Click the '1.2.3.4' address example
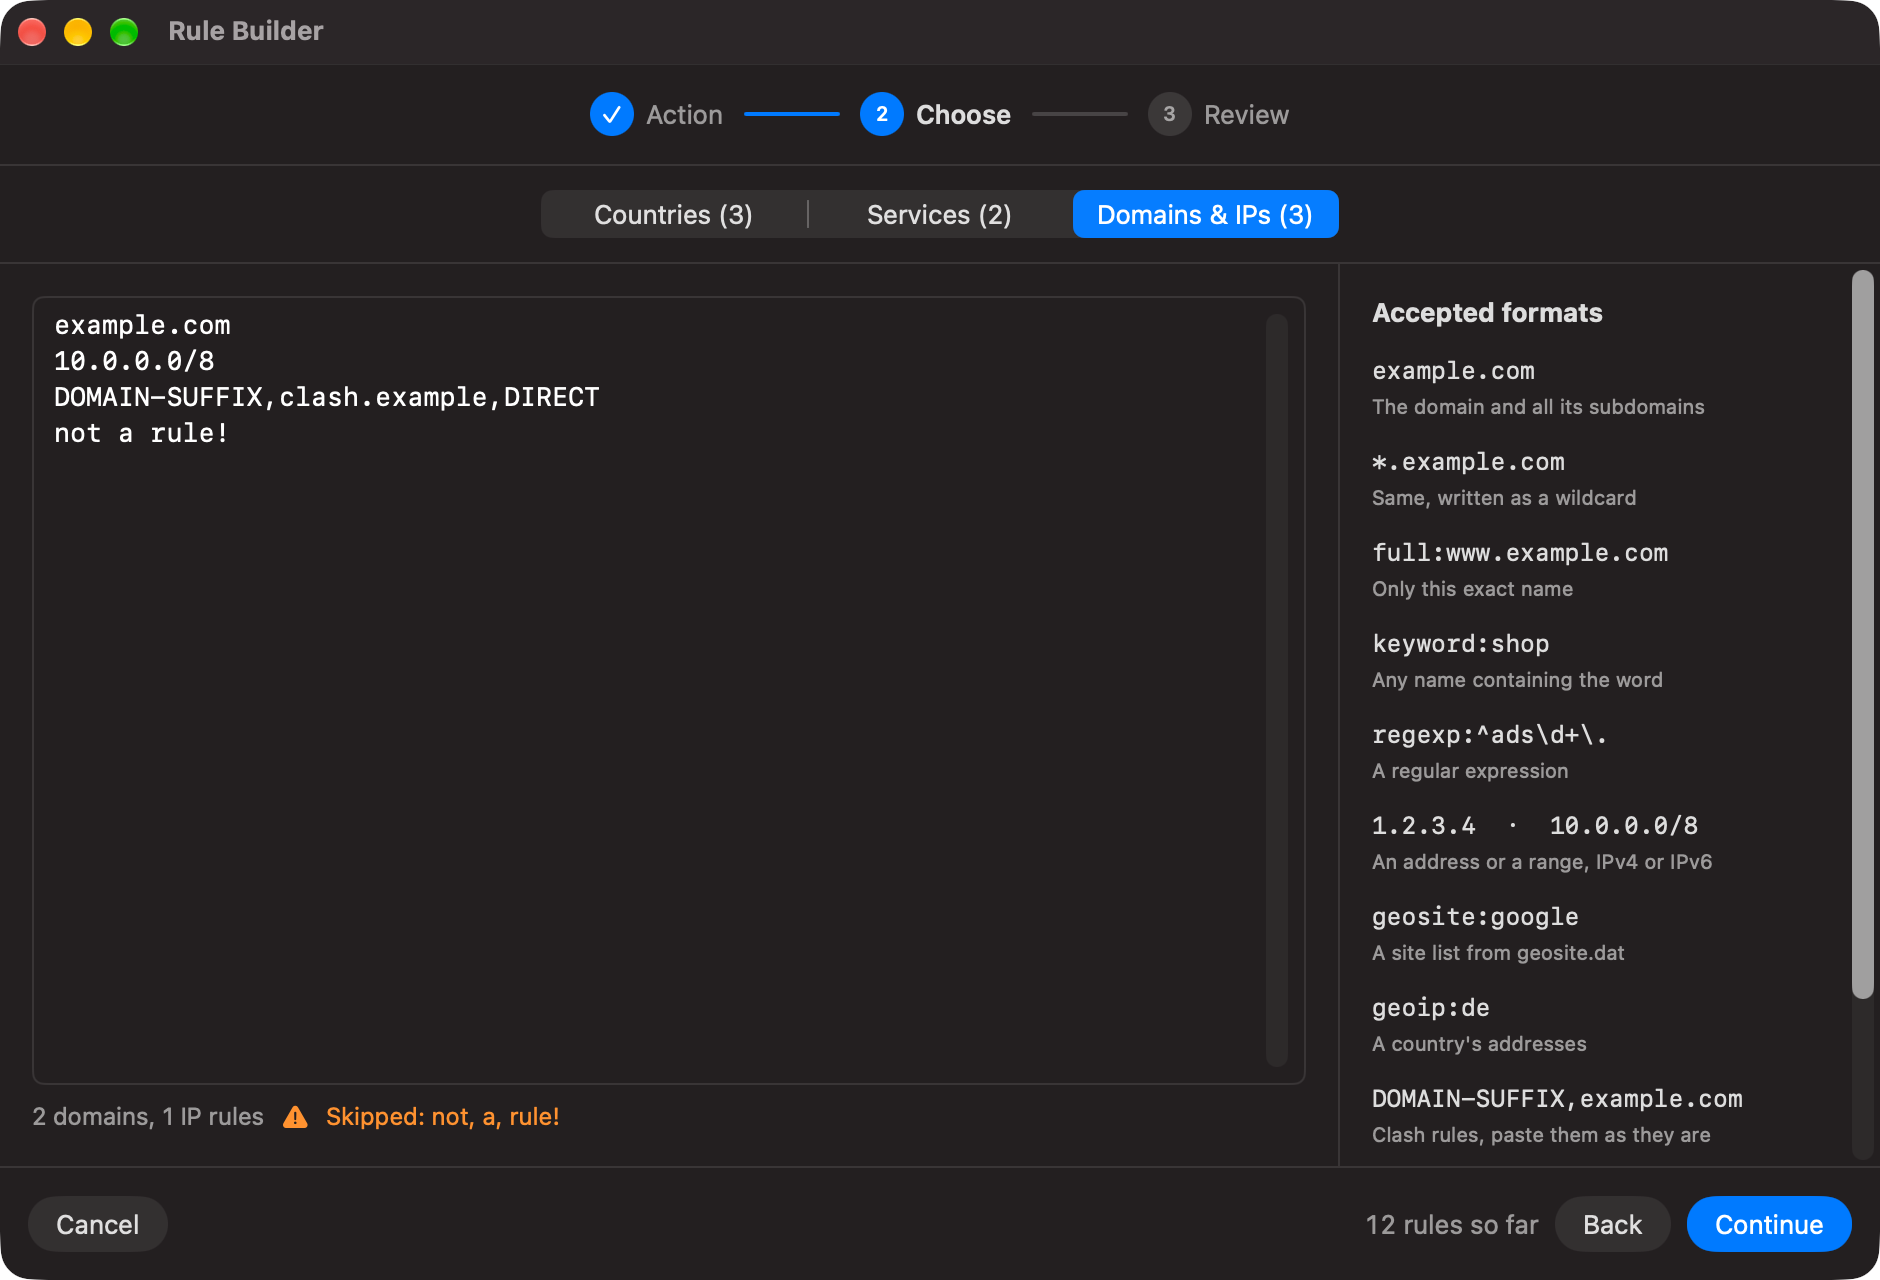1880x1280 pixels. click(x=1423, y=826)
